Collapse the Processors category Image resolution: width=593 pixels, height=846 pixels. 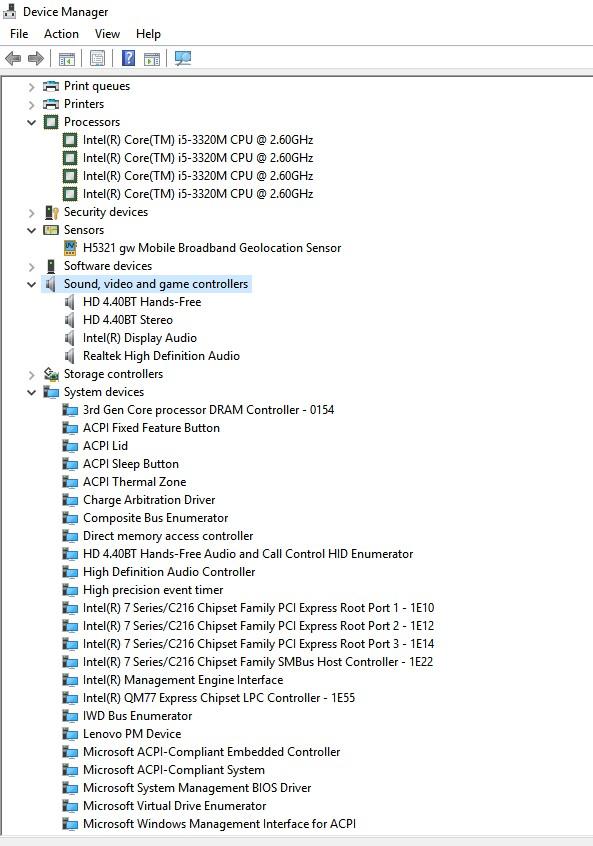(x=31, y=122)
